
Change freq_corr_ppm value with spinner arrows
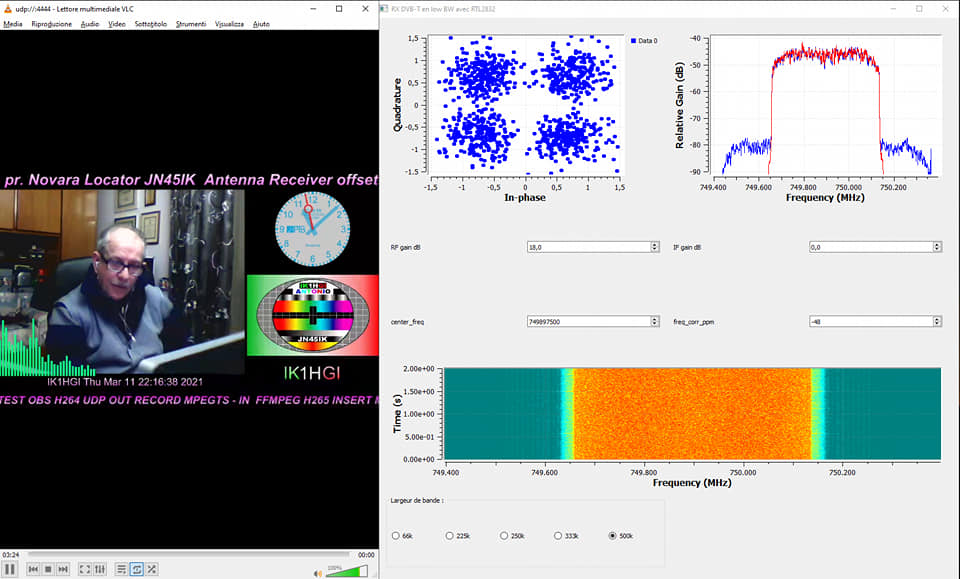[x=937, y=321]
